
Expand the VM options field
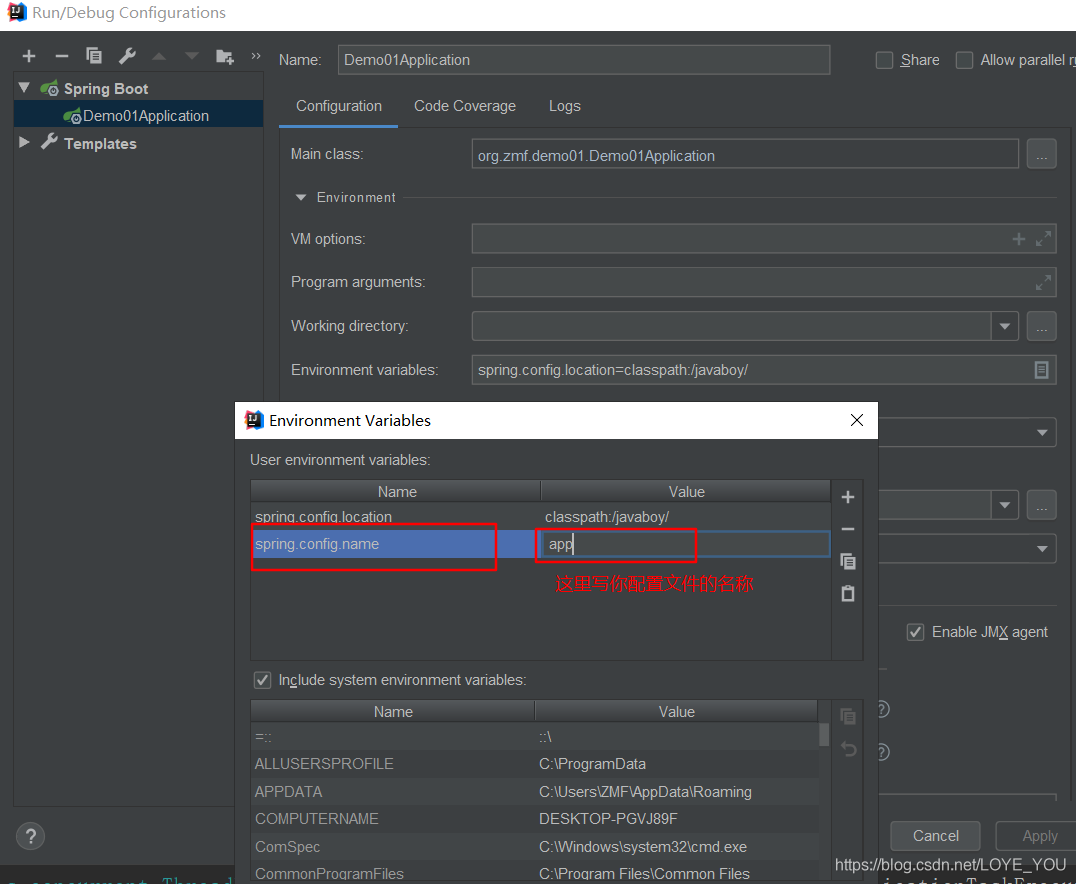1043,239
